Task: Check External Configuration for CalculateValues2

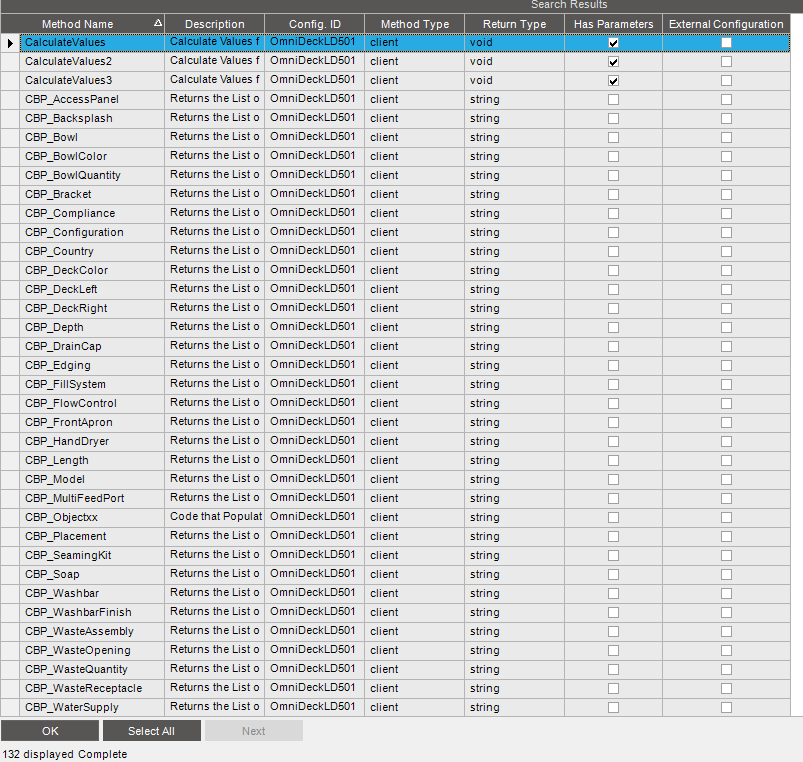Action: [x=726, y=61]
